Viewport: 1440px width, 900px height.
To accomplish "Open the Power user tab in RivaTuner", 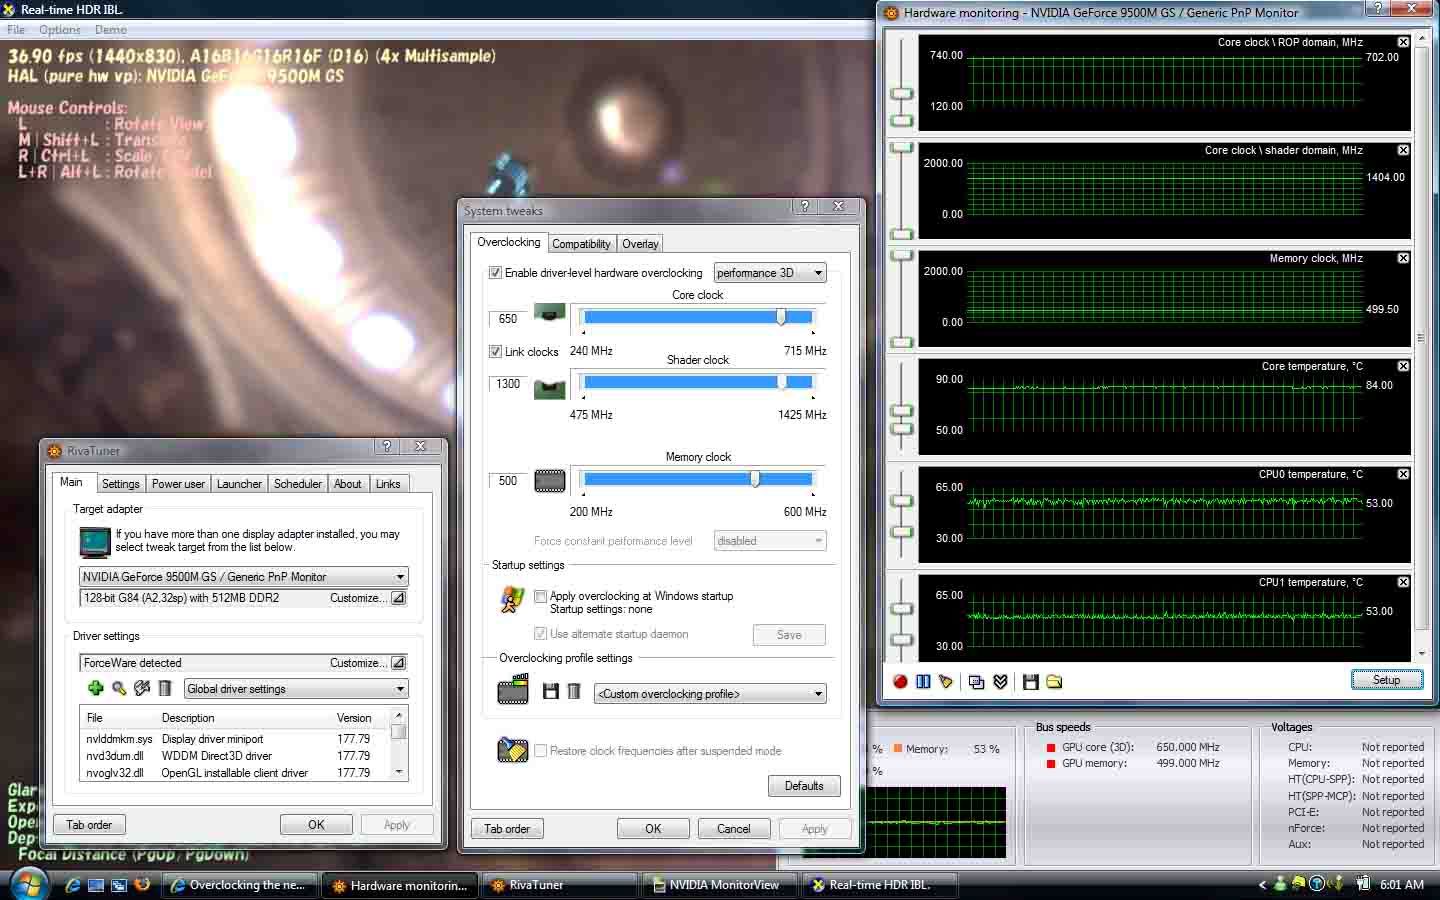I will click(x=178, y=484).
